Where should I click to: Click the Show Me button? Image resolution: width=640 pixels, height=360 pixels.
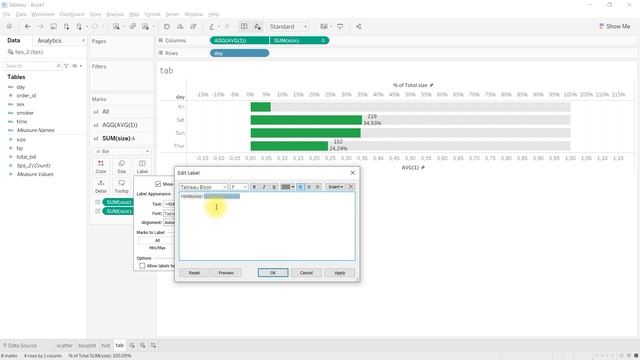[x=614, y=26]
